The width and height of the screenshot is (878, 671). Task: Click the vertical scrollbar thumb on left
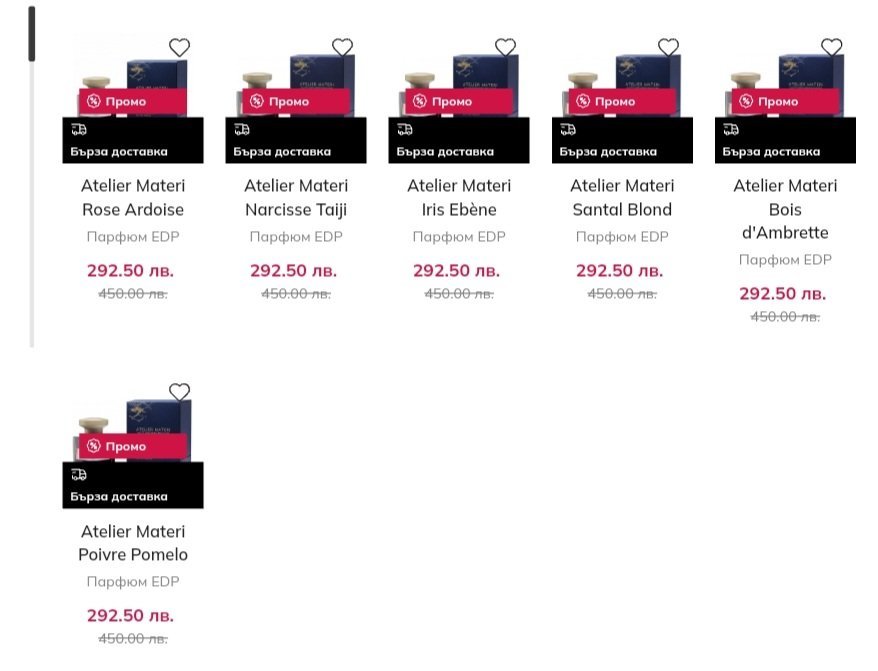(32, 33)
